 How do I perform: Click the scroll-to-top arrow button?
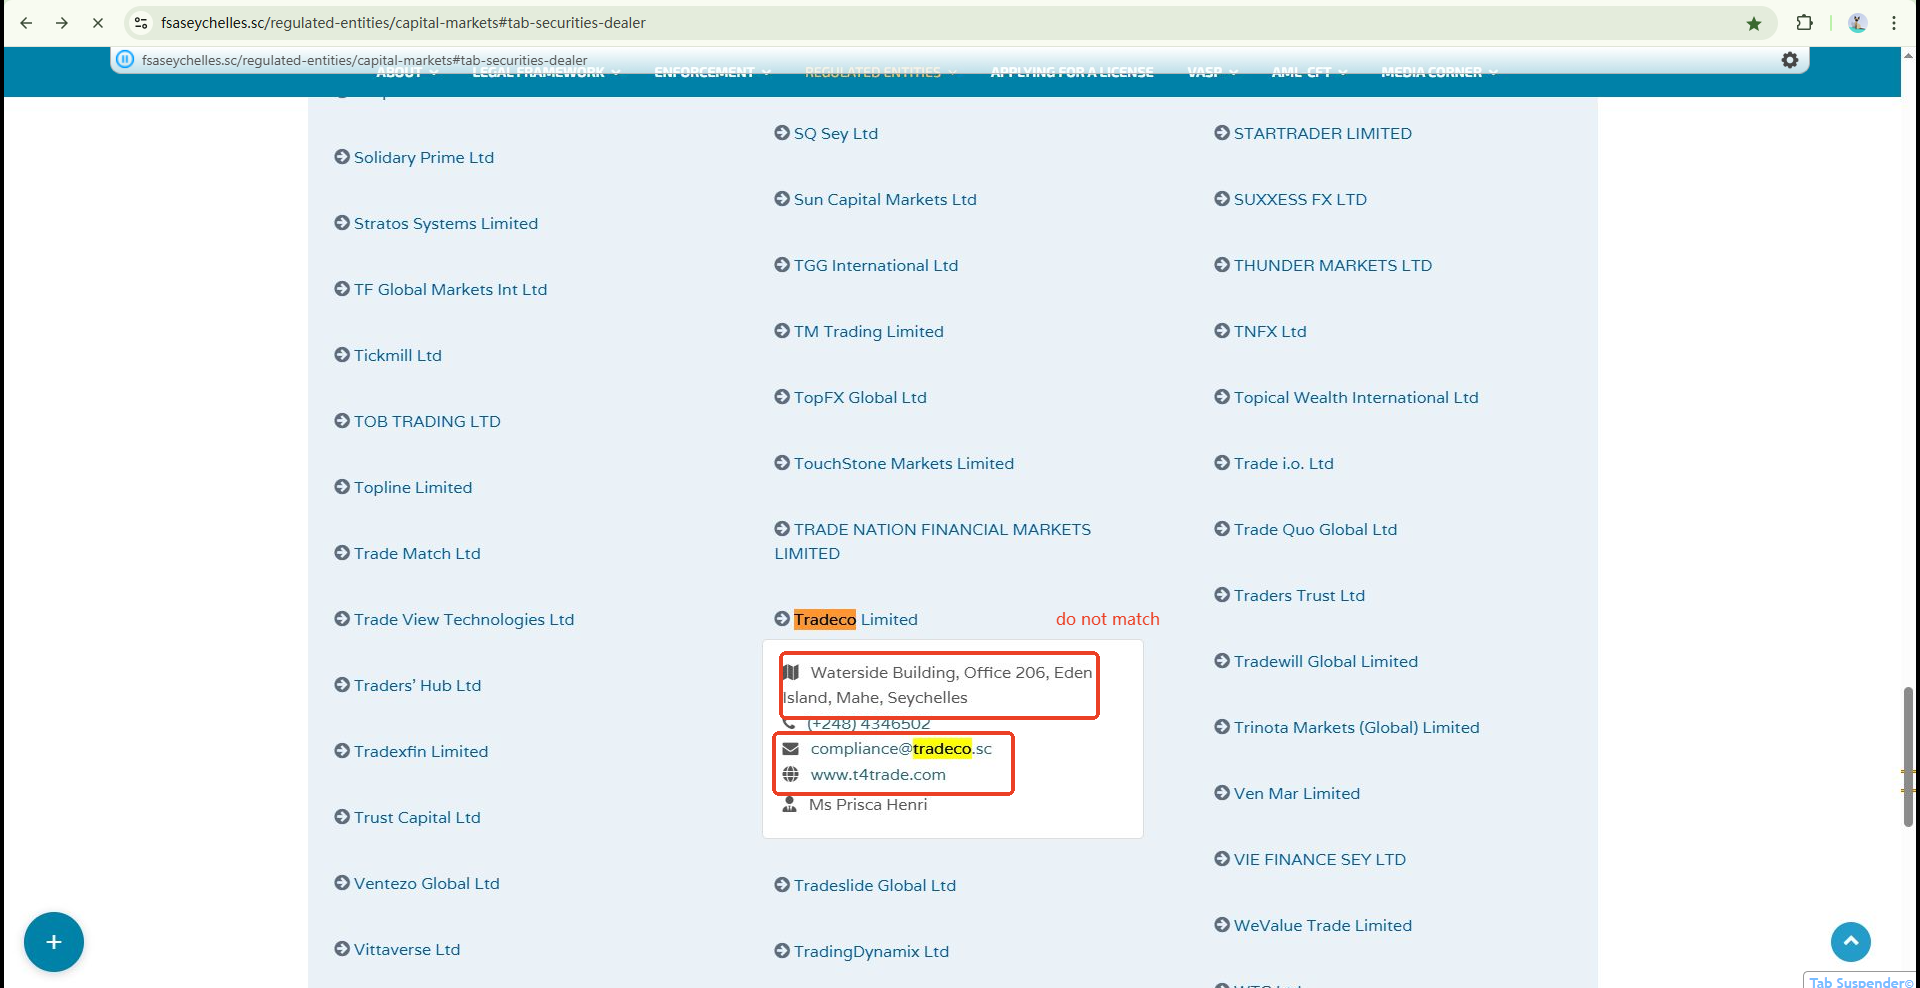pyautogui.click(x=1850, y=941)
